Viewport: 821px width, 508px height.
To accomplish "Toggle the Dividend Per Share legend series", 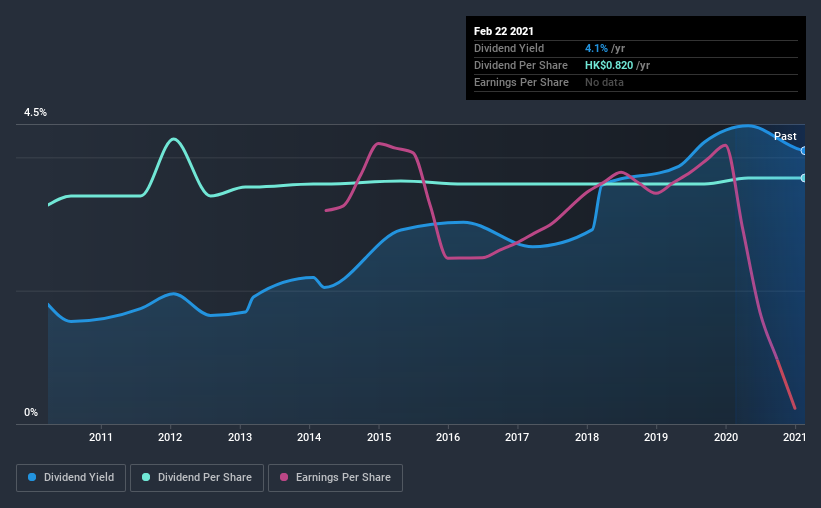I will click(197, 478).
